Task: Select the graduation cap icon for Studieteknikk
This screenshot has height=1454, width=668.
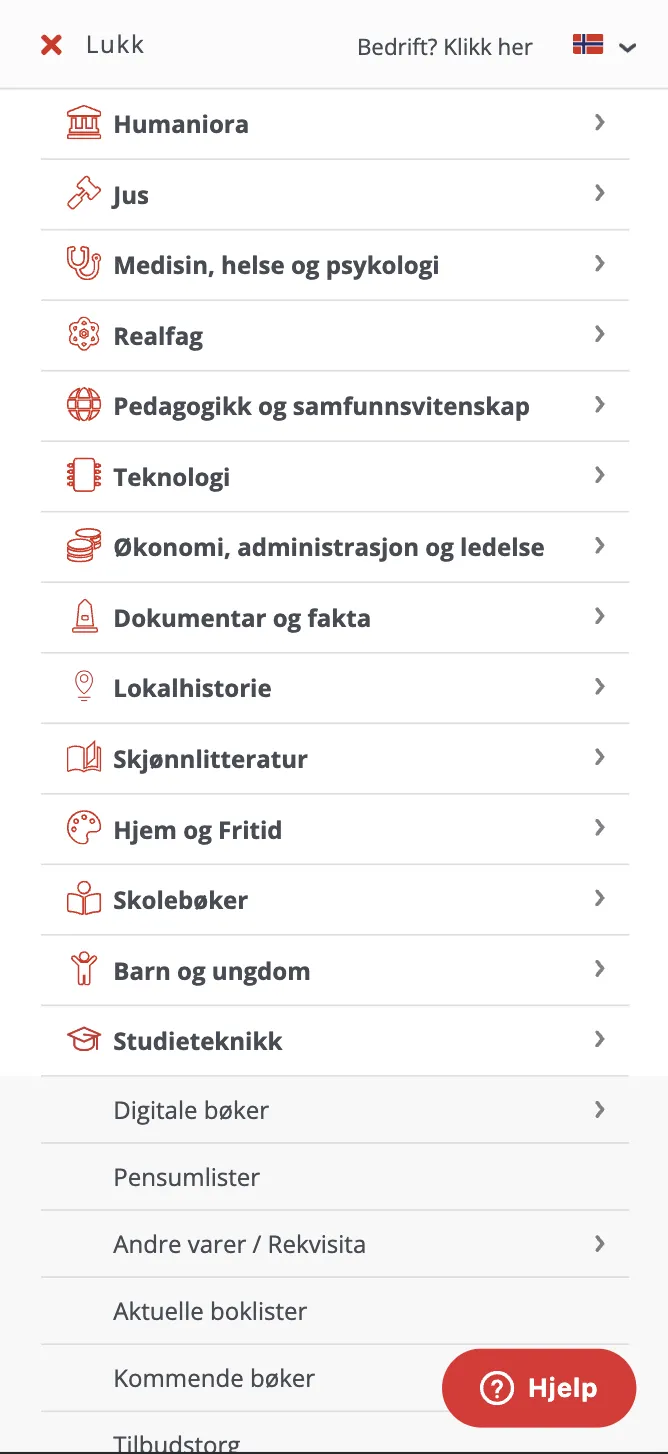Action: (x=84, y=1040)
